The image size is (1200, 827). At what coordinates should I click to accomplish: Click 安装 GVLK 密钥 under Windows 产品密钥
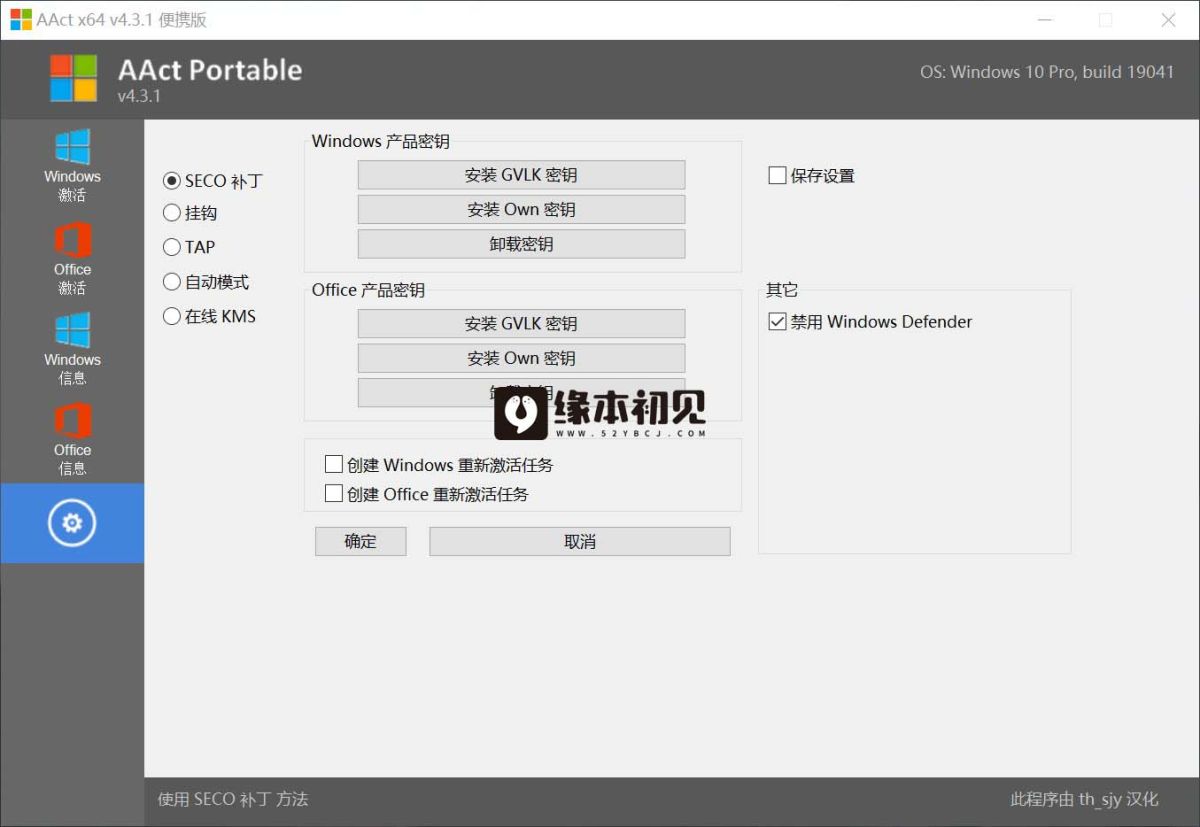pyautogui.click(x=521, y=175)
